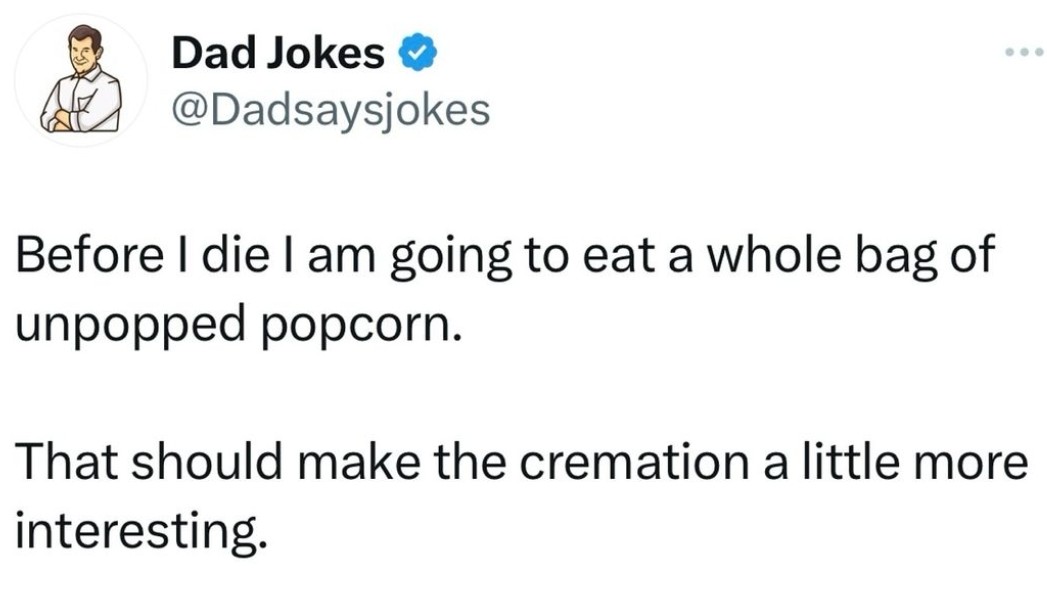Click the word "should" in the second paragraph
Screen dimensions: 1047x605
coord(206,462)
